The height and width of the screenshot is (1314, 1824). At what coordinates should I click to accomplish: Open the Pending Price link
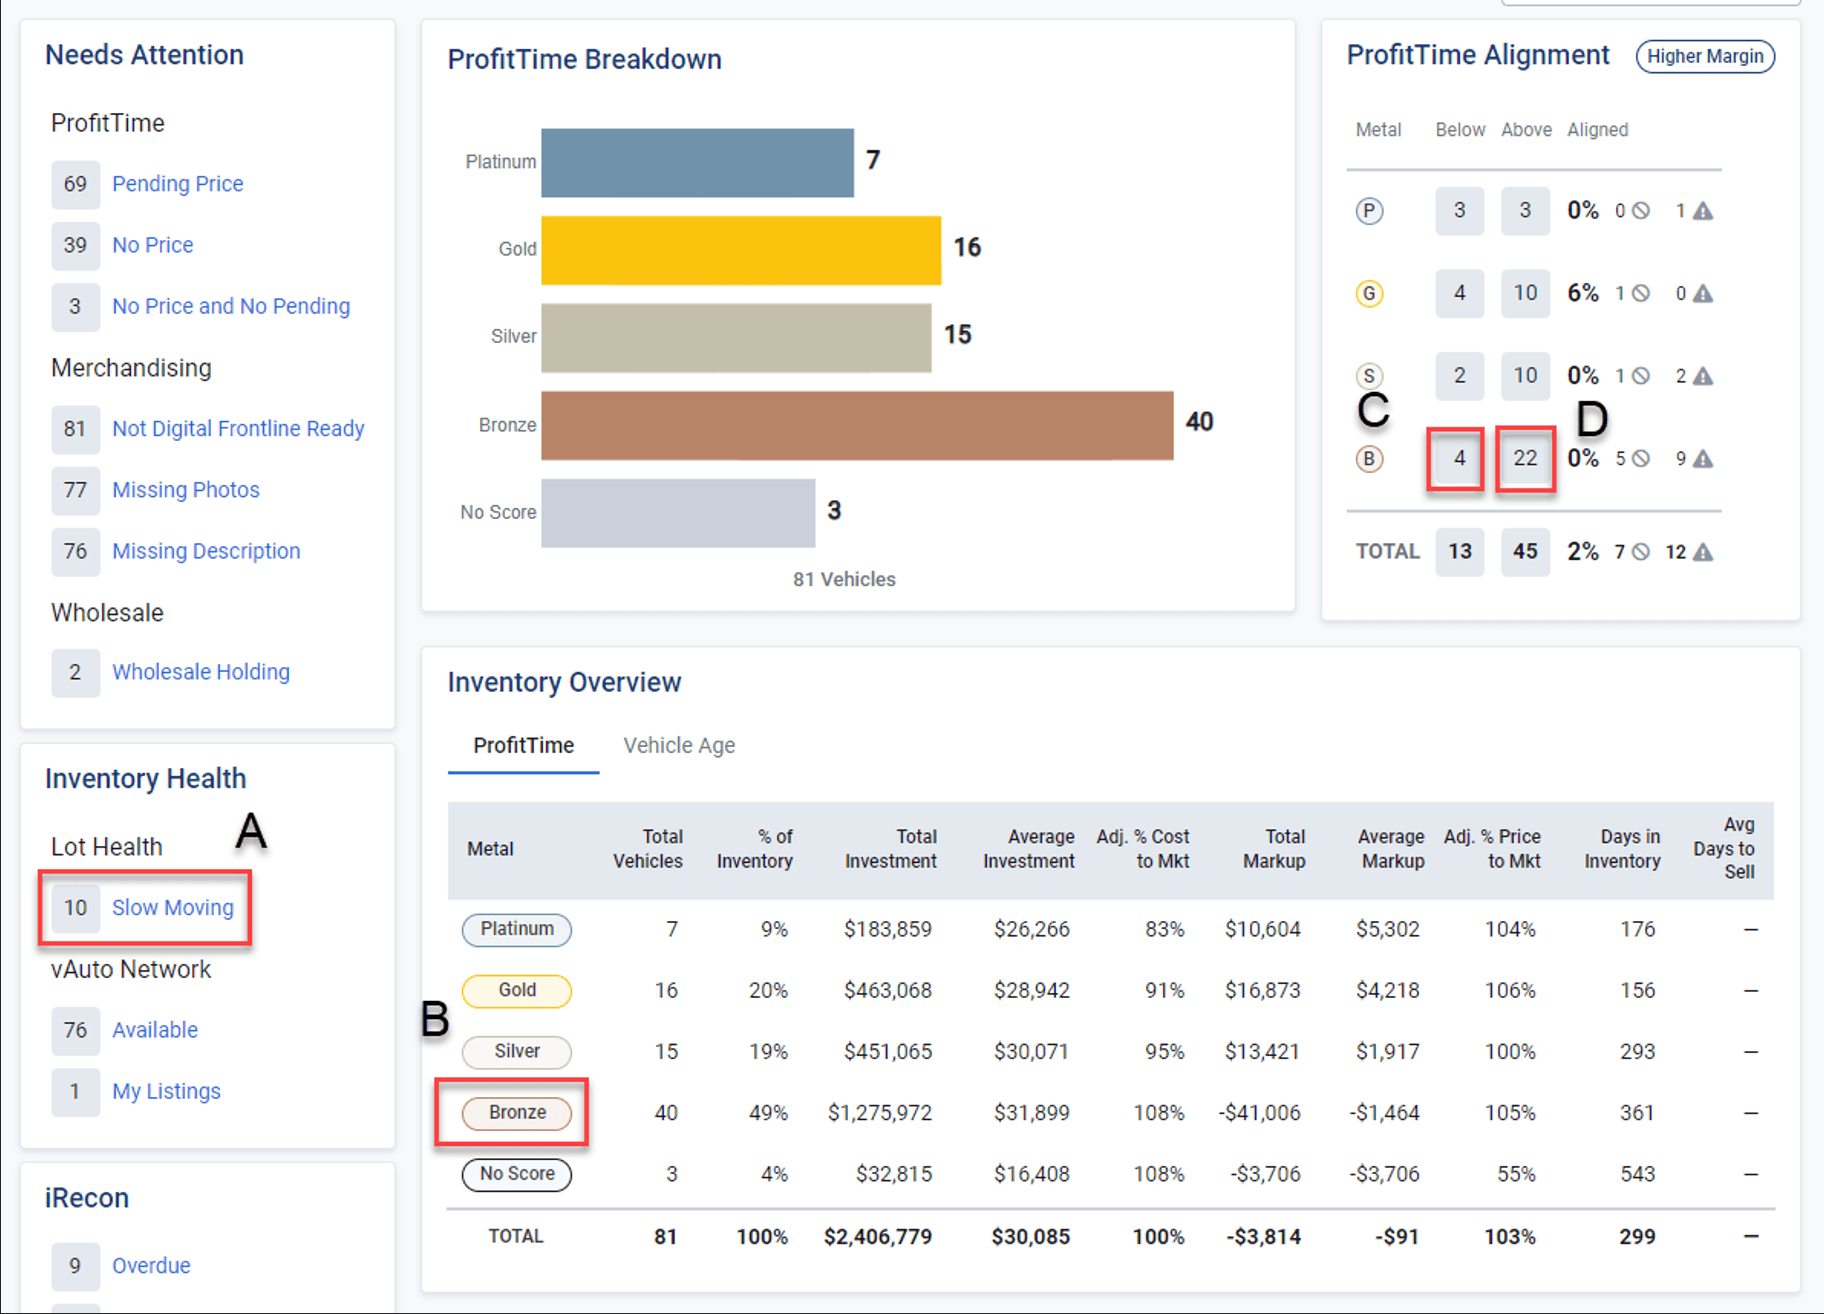pos(177,184)
